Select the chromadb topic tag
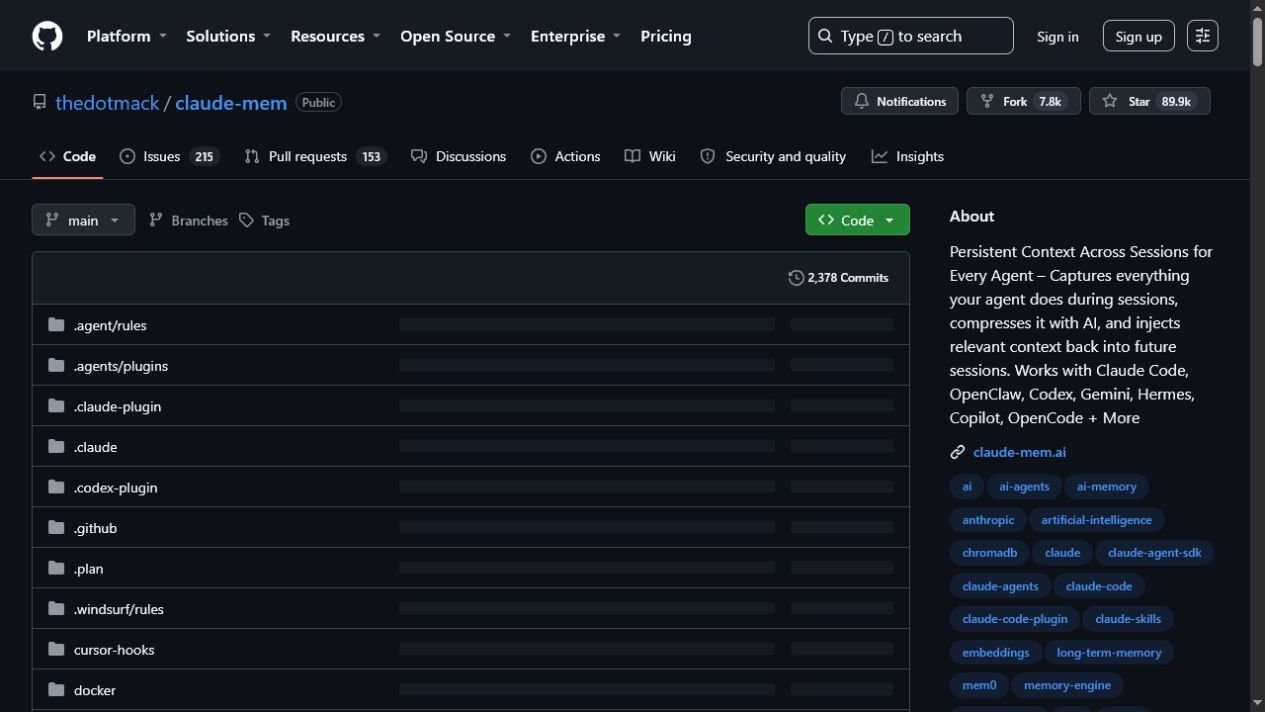 (989, 552)
